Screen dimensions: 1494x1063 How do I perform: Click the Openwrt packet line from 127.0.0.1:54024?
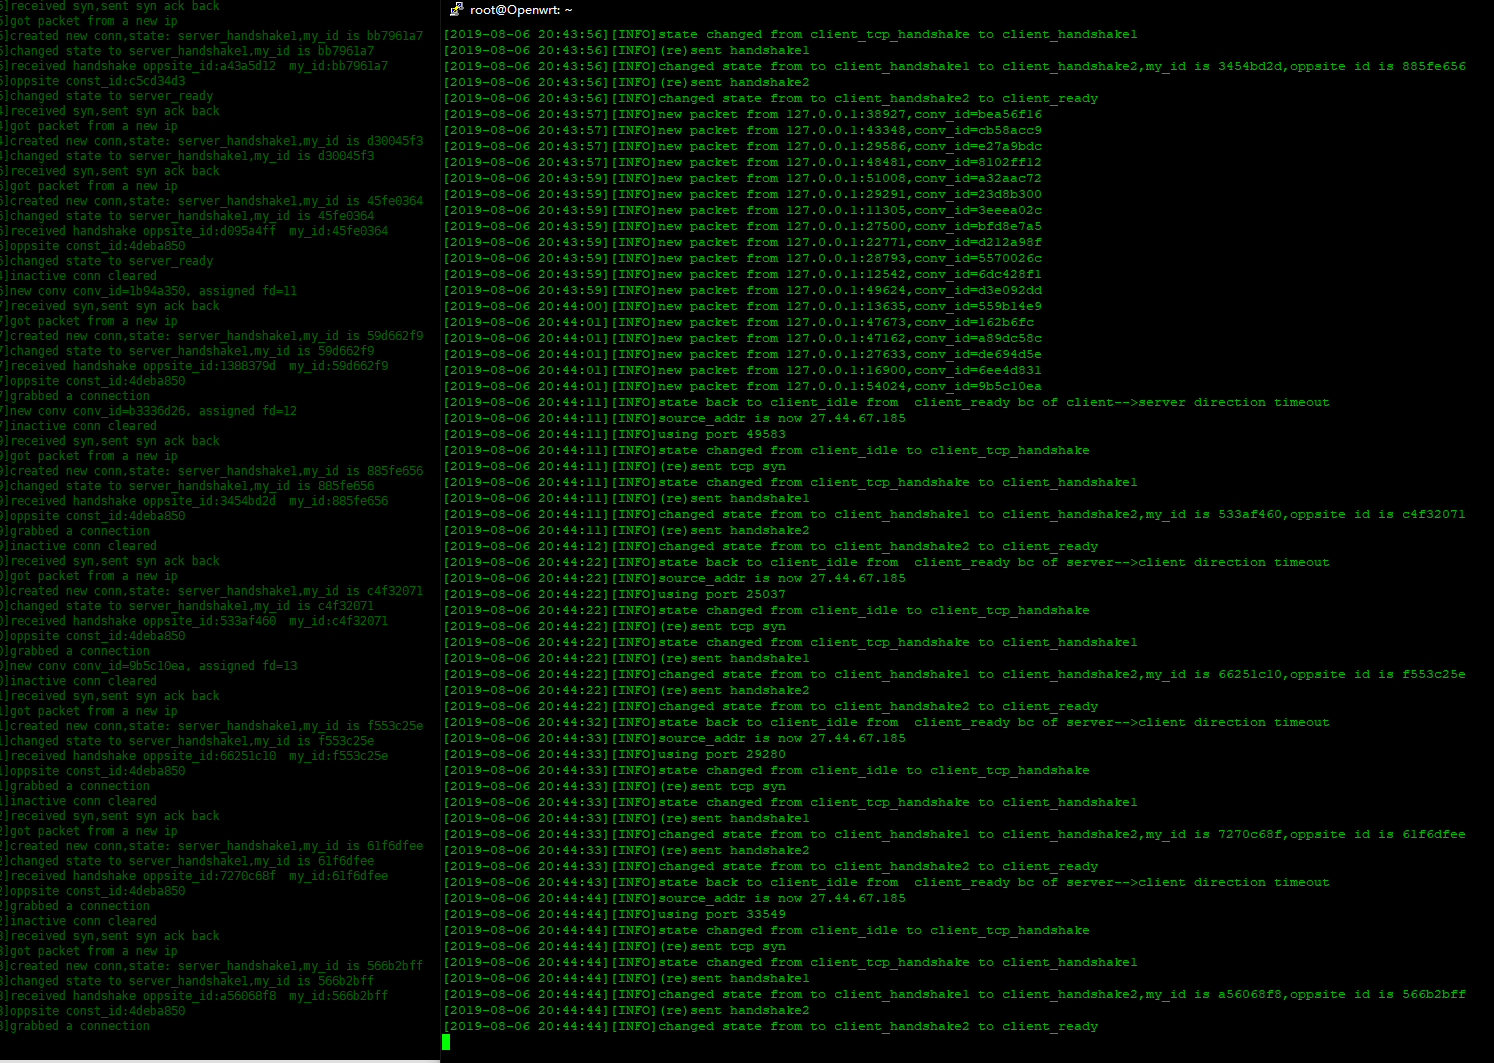[742, 386]
